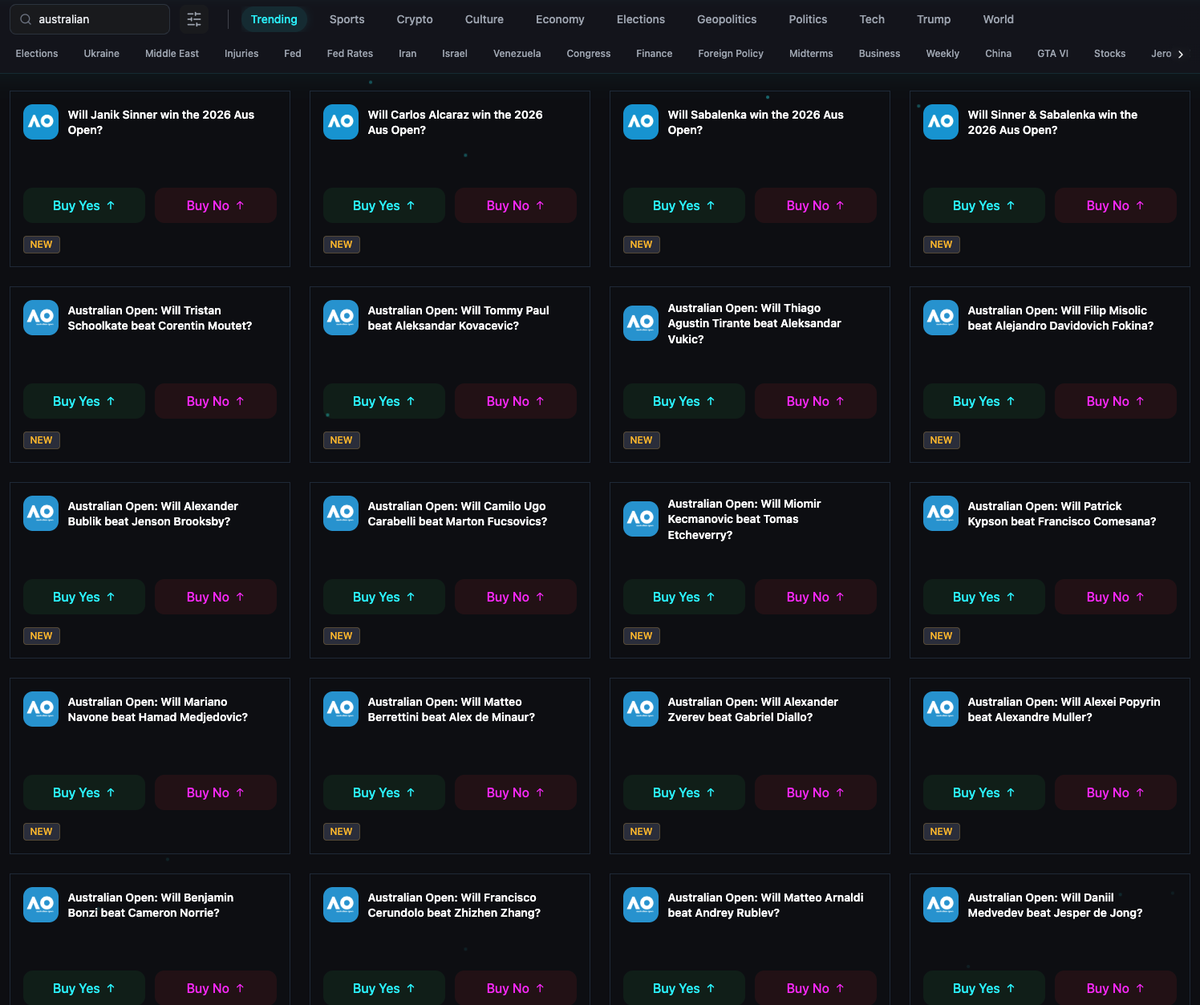Select the Crypto category tab
Viewport: 1200px width, 1005px height.
(414, 19)
